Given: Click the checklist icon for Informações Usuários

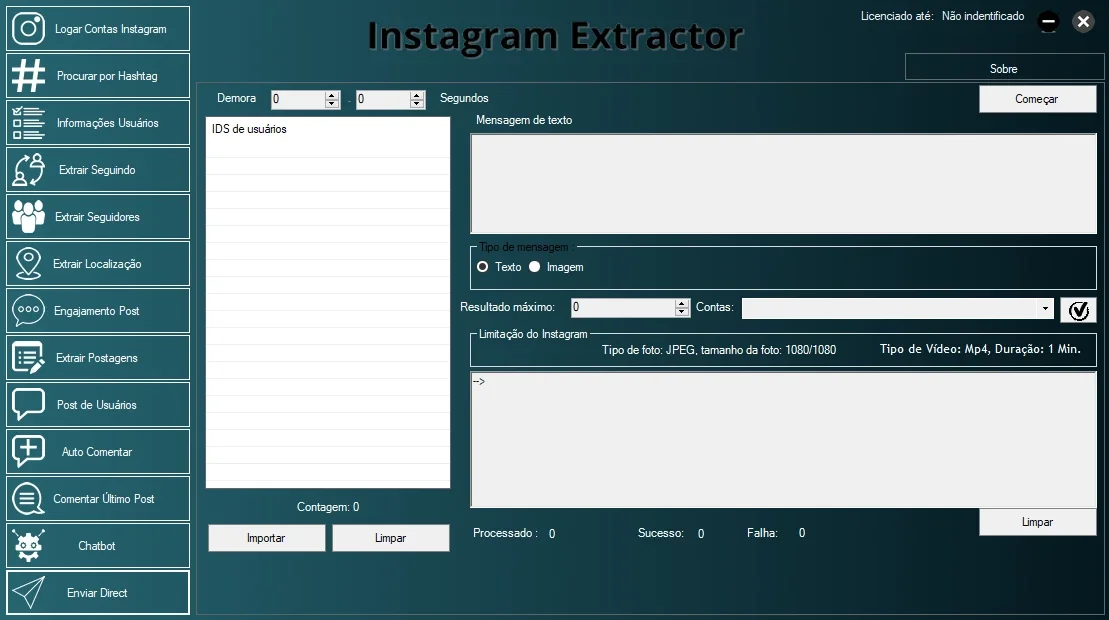Looking at the screenshot, I should (x=28, y=123).
